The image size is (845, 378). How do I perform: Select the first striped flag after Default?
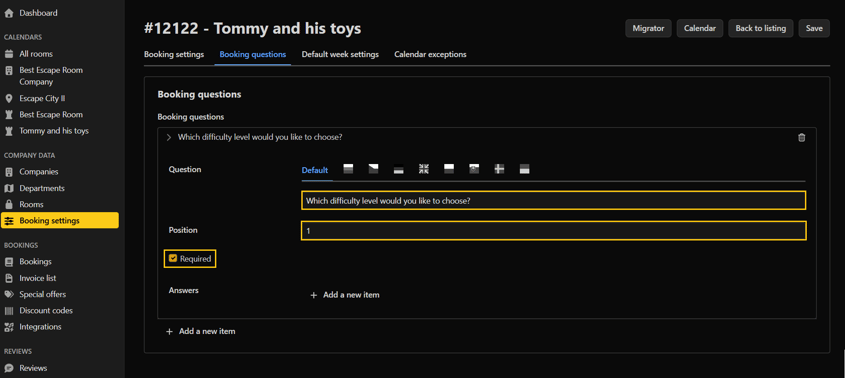[348, 169]
